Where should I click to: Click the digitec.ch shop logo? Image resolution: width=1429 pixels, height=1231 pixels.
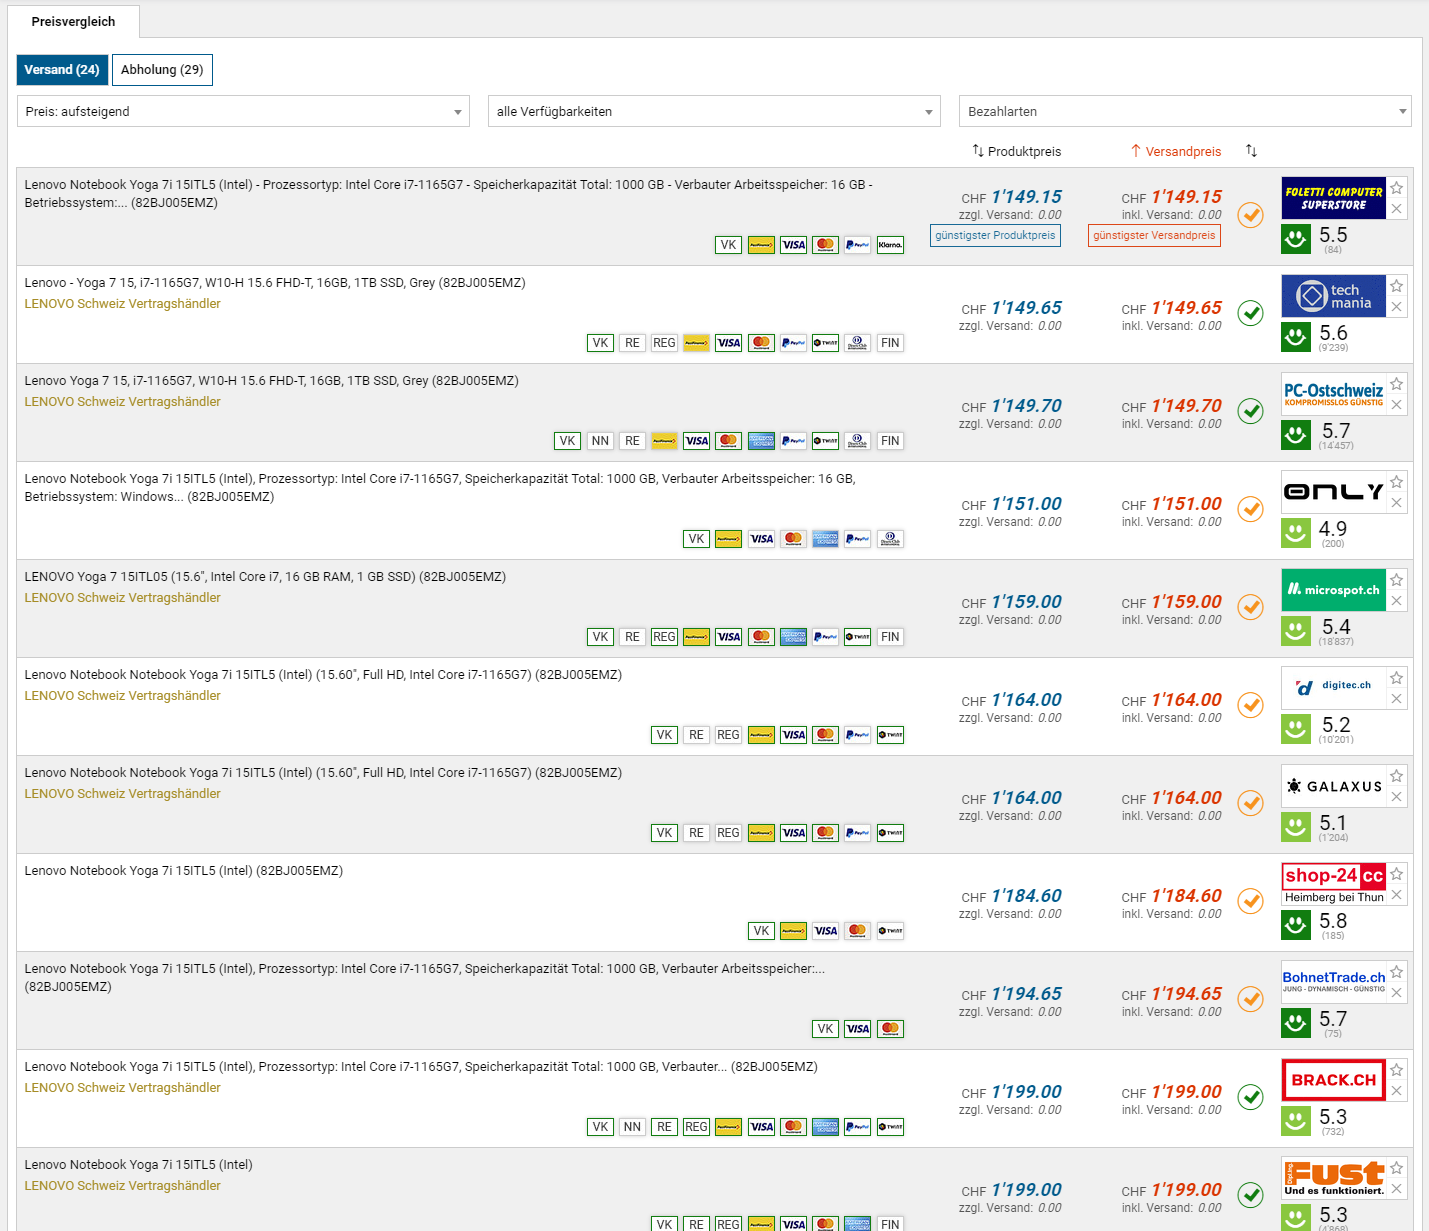[x=1333, y=687]
